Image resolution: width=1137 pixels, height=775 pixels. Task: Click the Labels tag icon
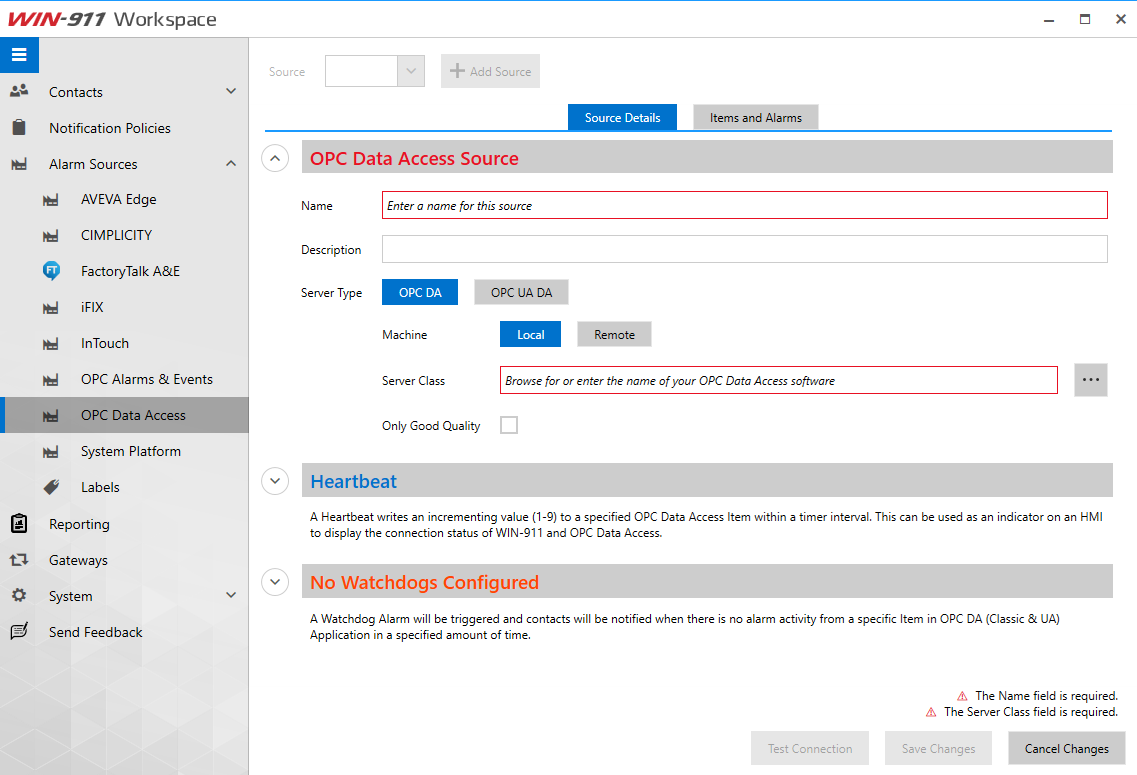coord(51,487)
